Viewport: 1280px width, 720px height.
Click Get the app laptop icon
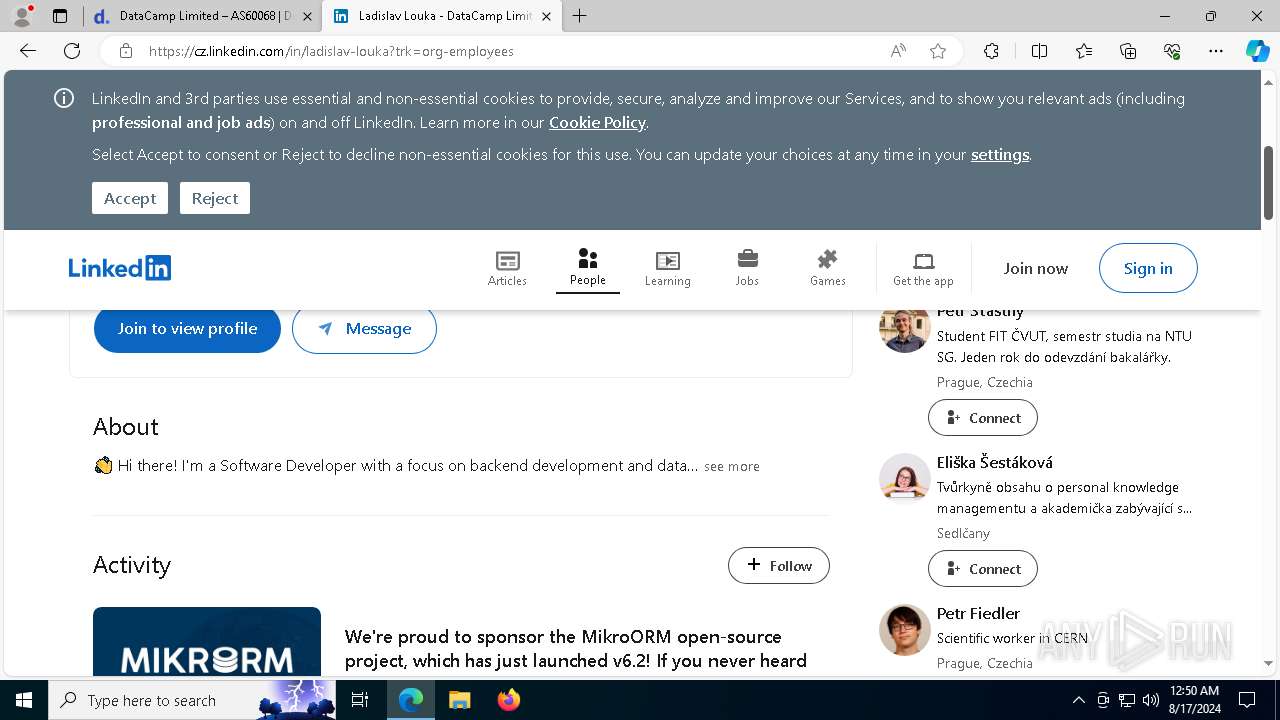click(923, 268)
